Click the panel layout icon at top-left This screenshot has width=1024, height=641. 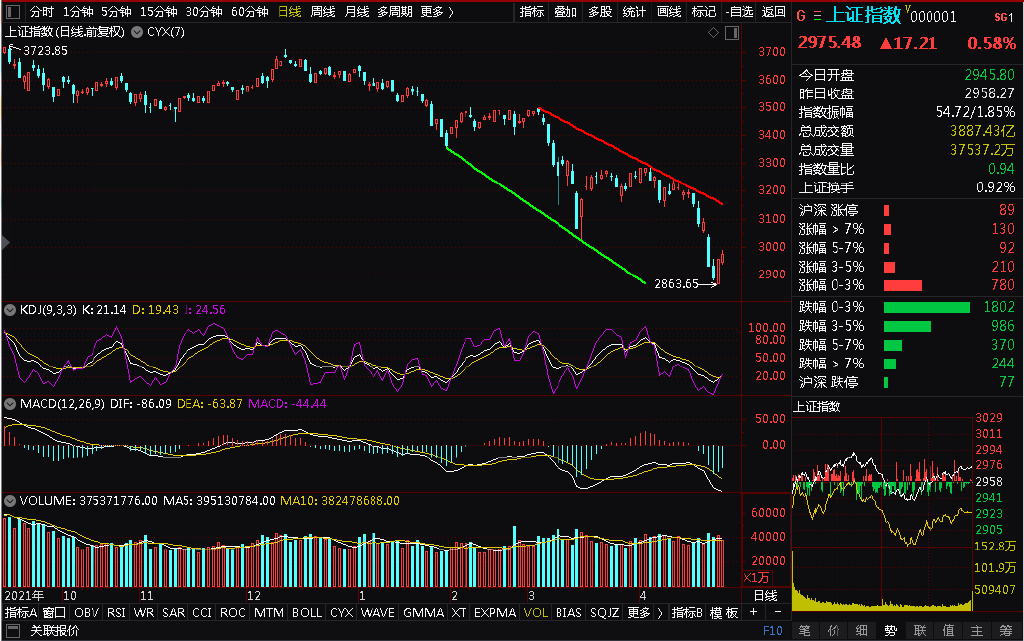(13, 12)
